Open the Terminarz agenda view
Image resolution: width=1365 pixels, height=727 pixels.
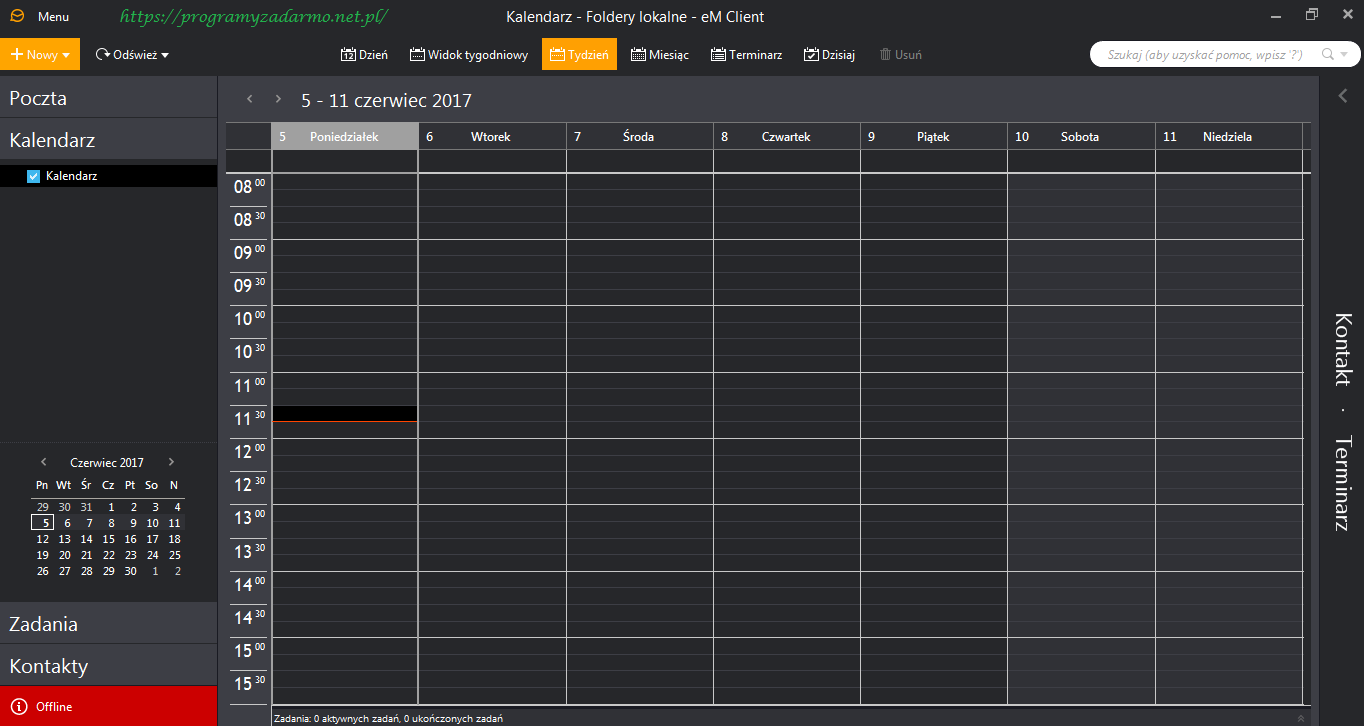tap(746, 55)
